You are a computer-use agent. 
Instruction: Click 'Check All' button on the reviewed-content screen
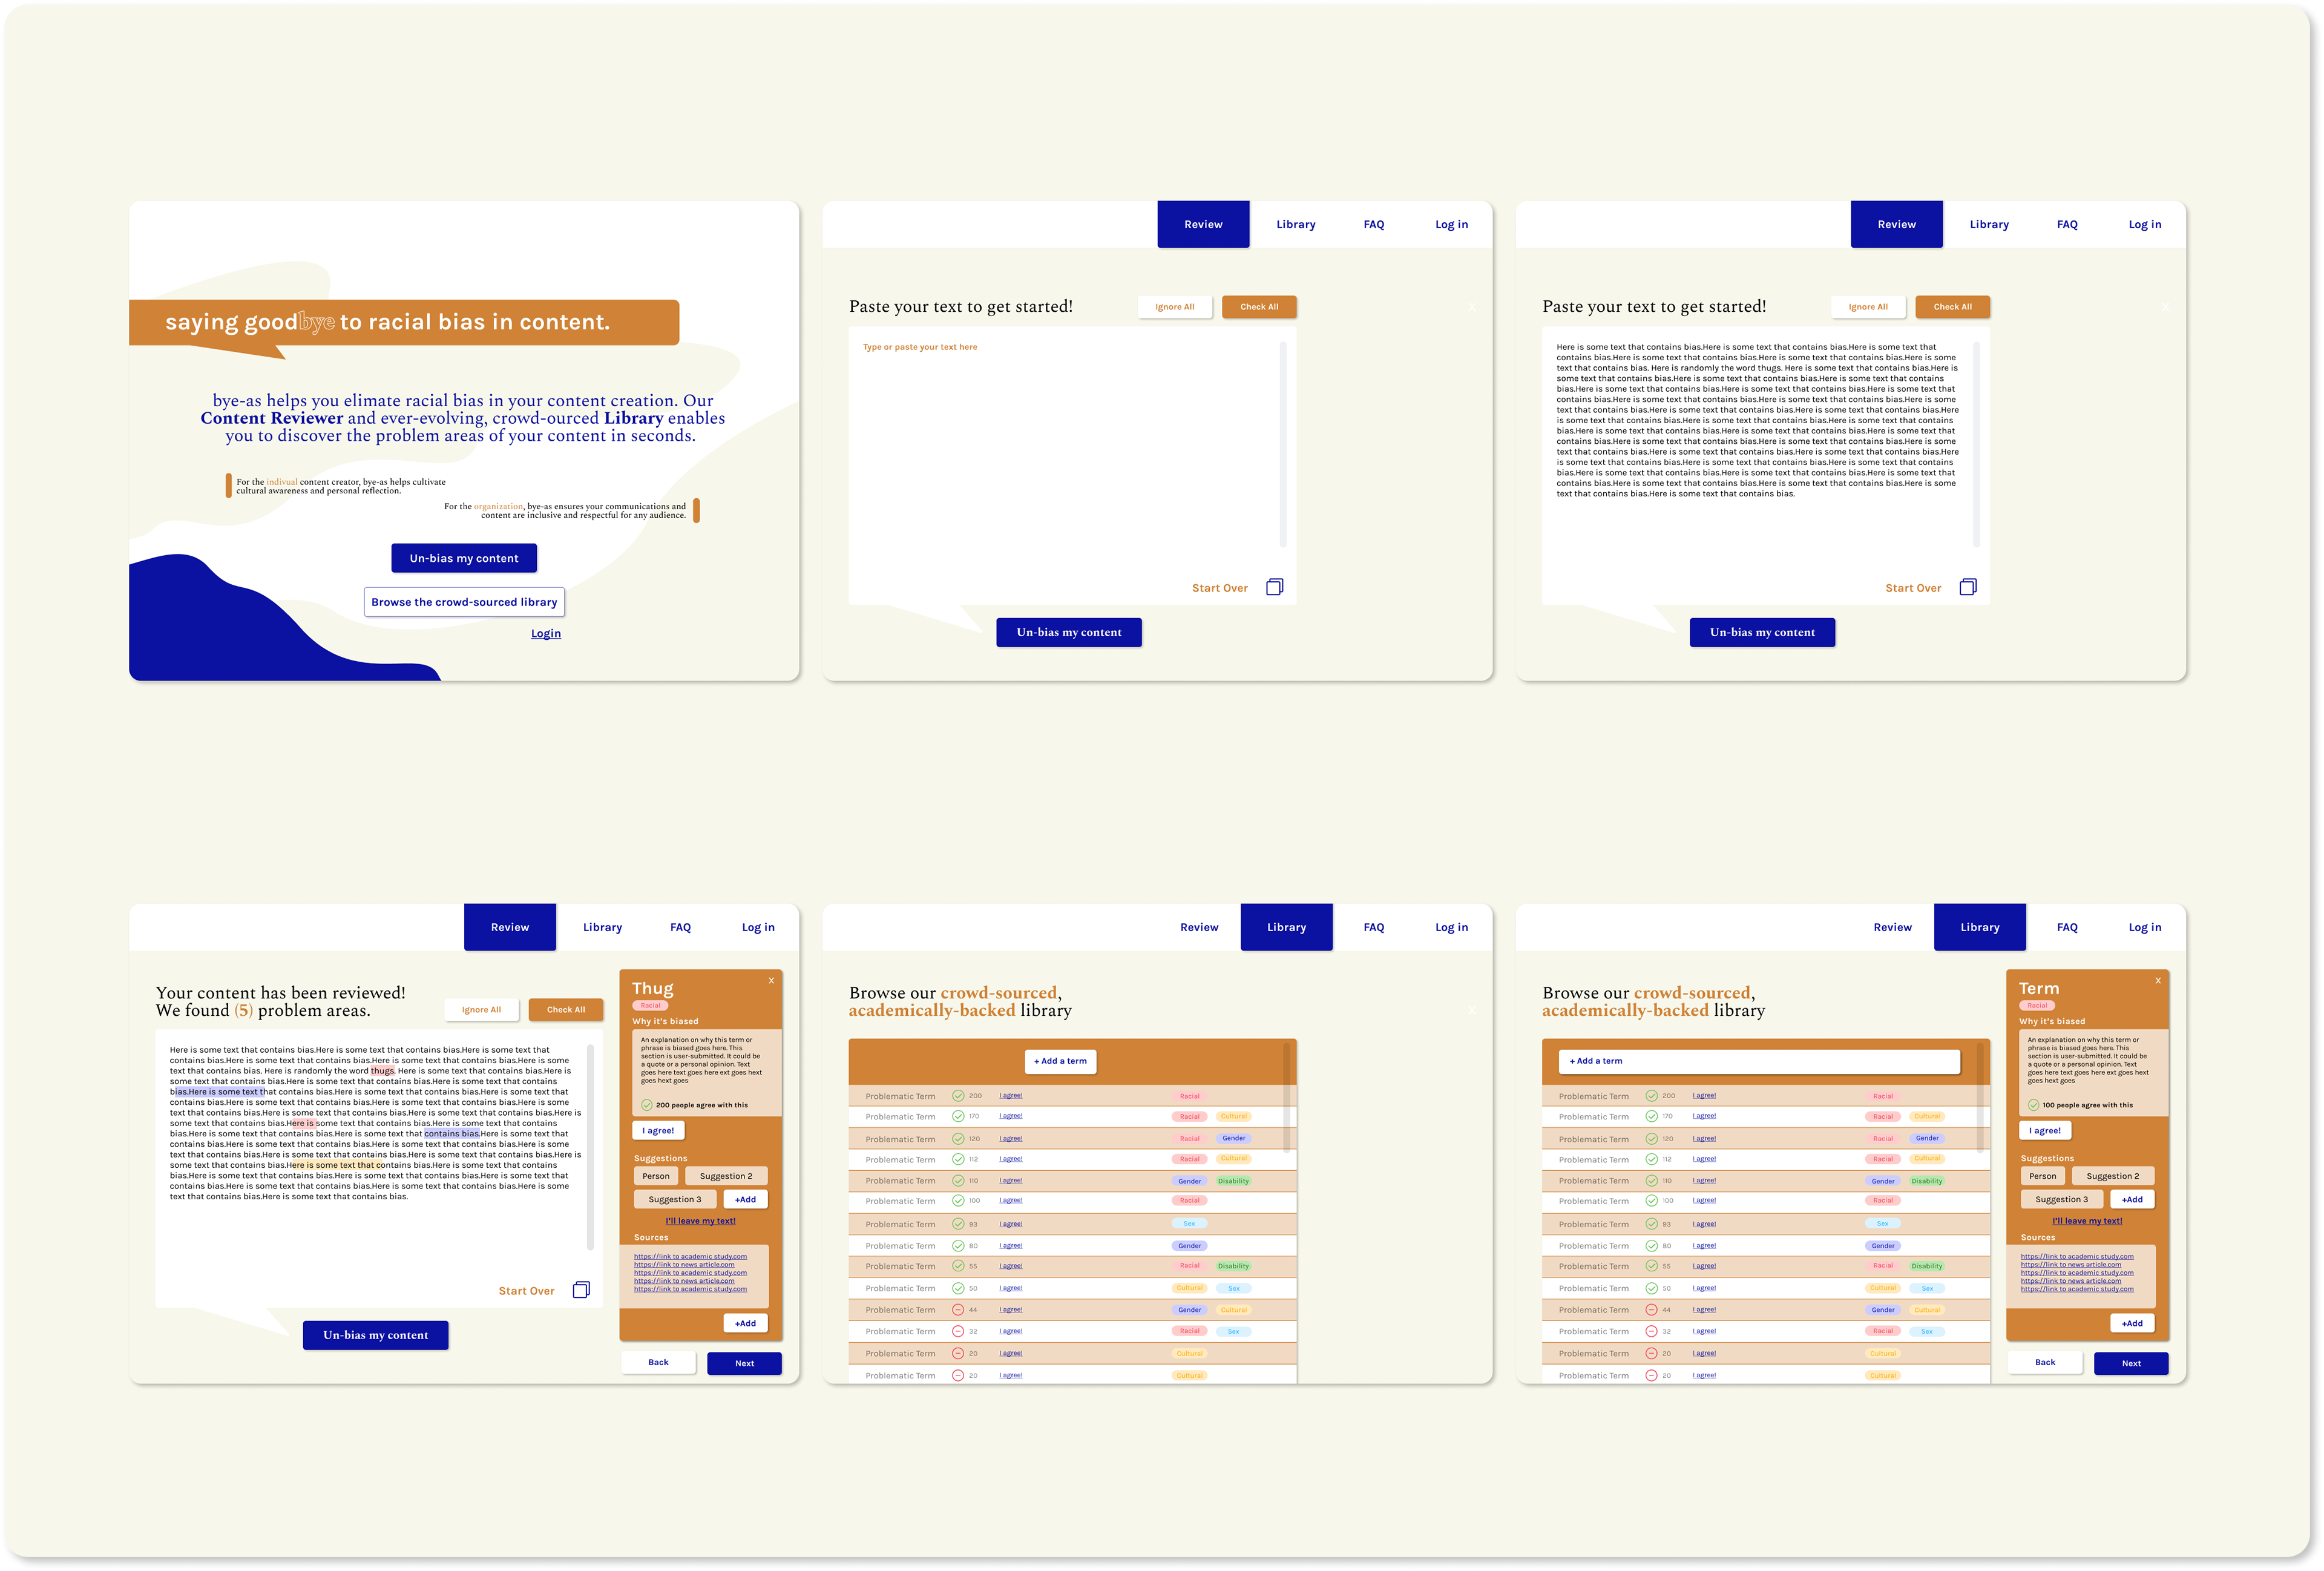point(566,1010)
